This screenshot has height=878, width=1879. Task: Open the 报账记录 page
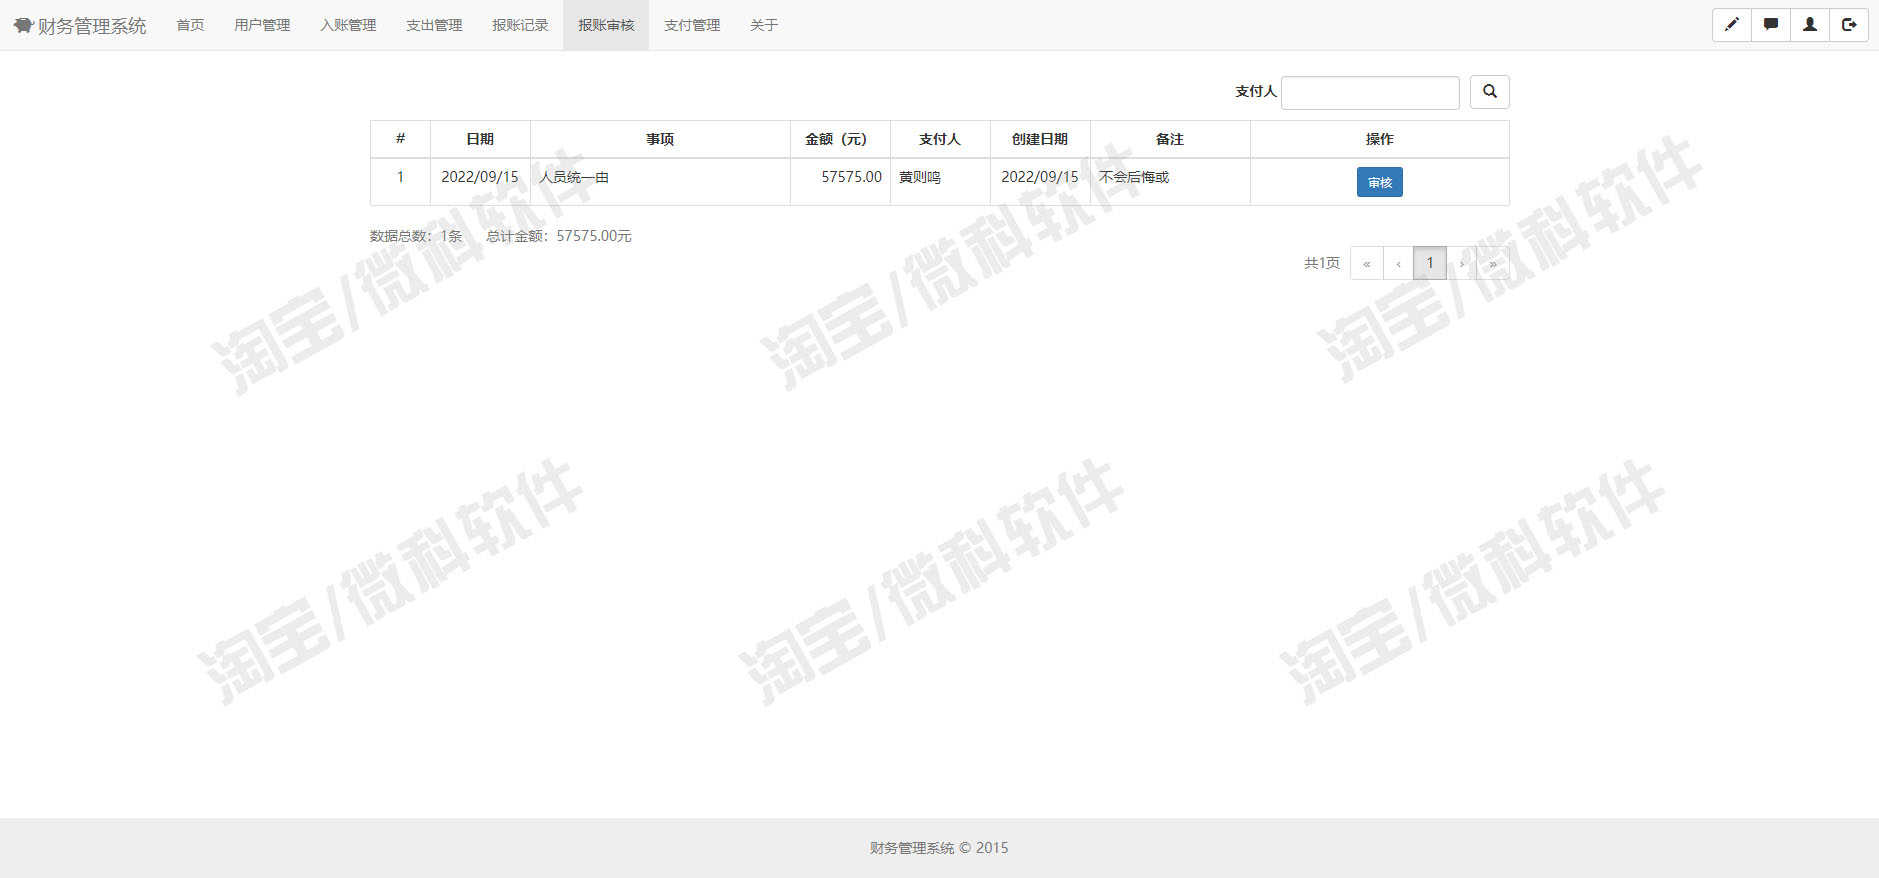click(x=520, y=25)
